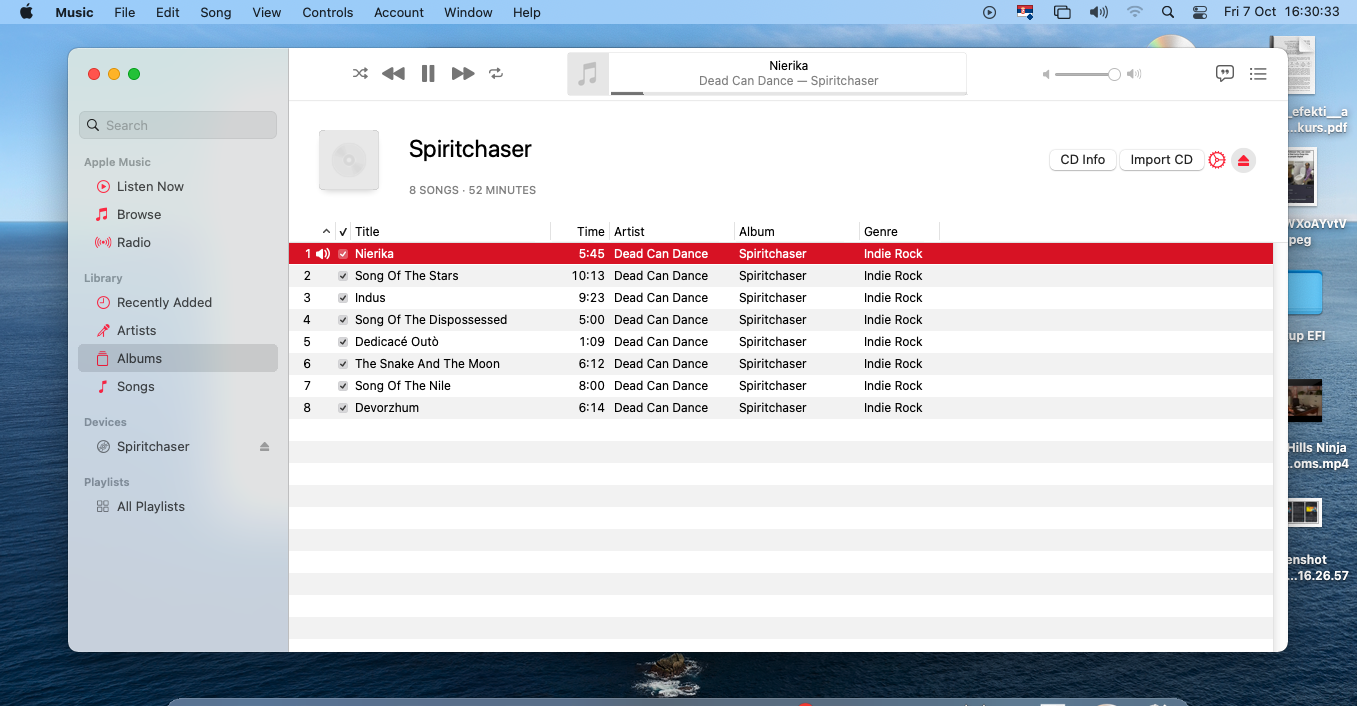Sort tracks by the Genre column
The image size is (1357, 706).
tap(899, 232)
